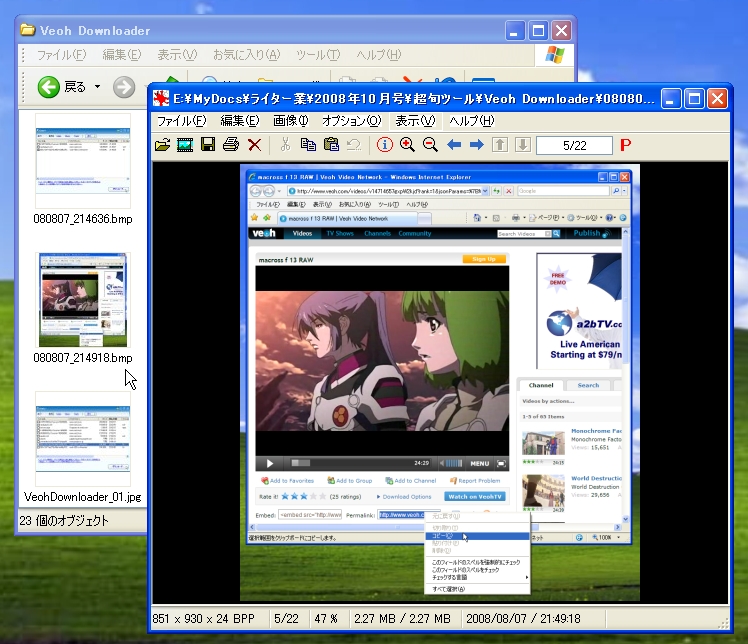
Task: Click file name text 080807_214918.bmp
Action: 83,358
